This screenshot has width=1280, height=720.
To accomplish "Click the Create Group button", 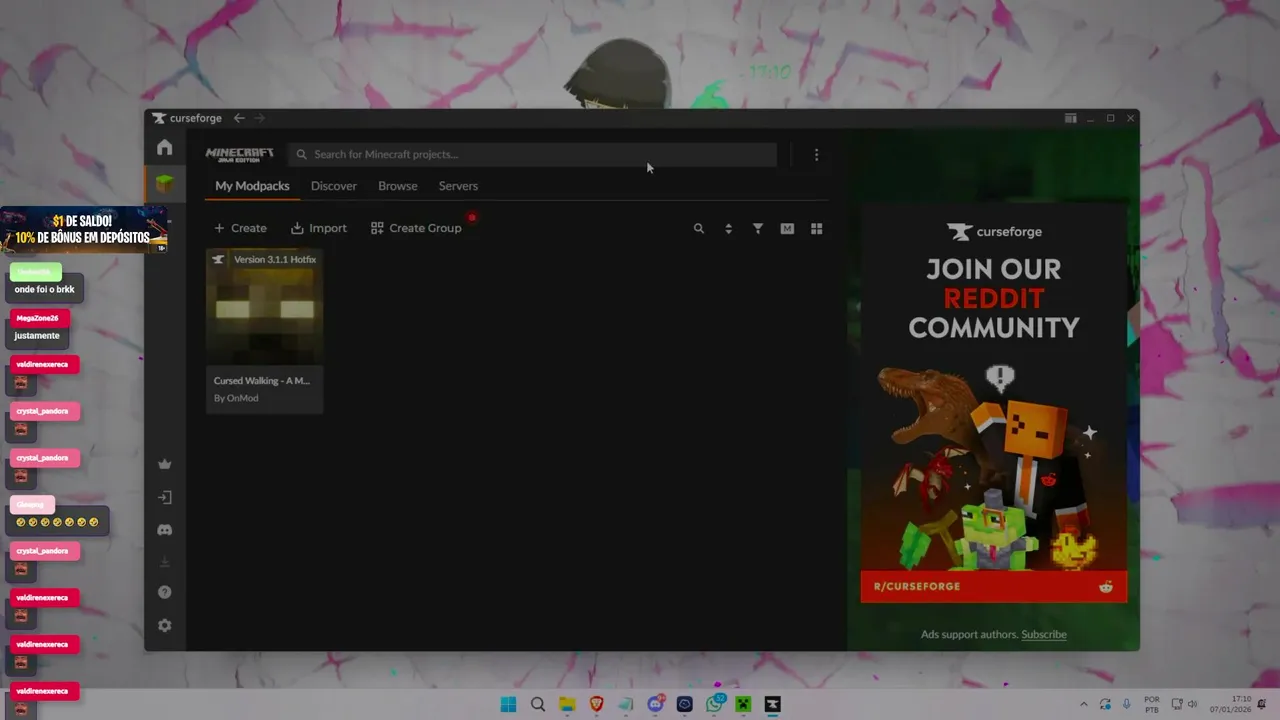I will pos(416,228).
